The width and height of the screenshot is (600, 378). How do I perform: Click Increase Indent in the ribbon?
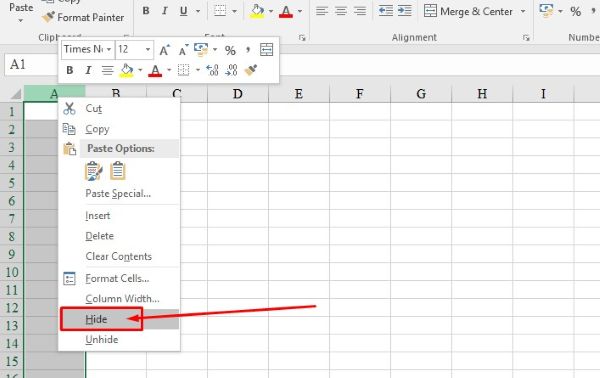coord(404,11)
